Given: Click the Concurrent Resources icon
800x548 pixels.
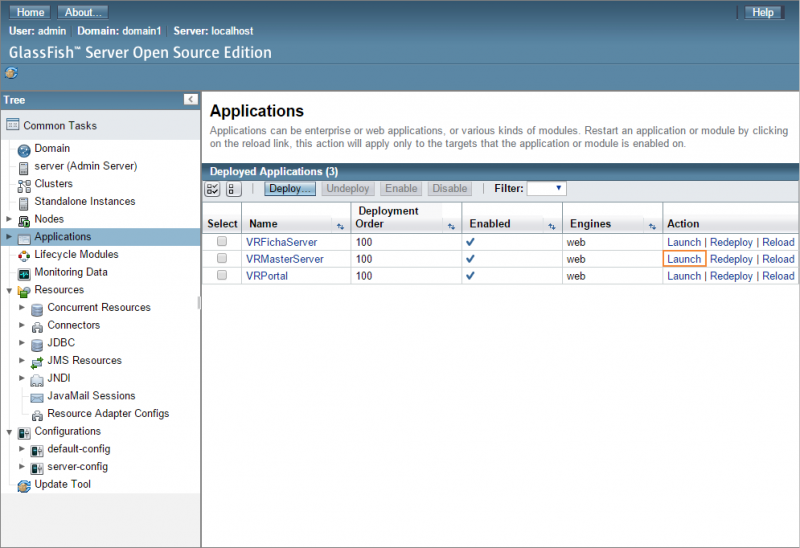Looking at the screenshot, I should click(x=37, y=309).
